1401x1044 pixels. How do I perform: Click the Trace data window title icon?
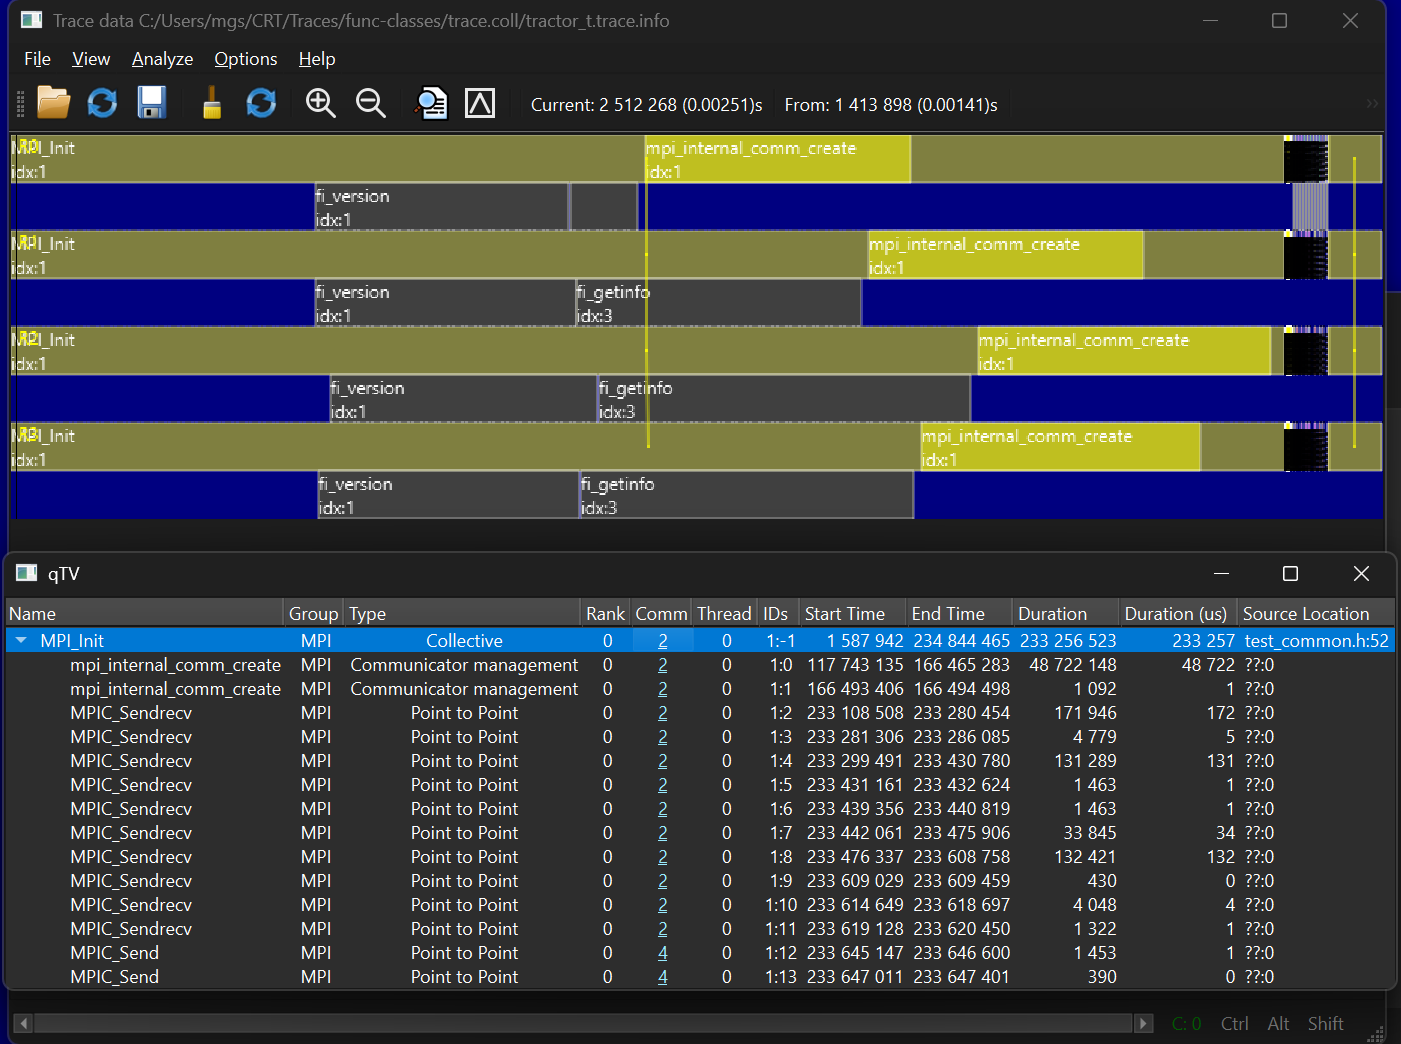pos(31,20)
